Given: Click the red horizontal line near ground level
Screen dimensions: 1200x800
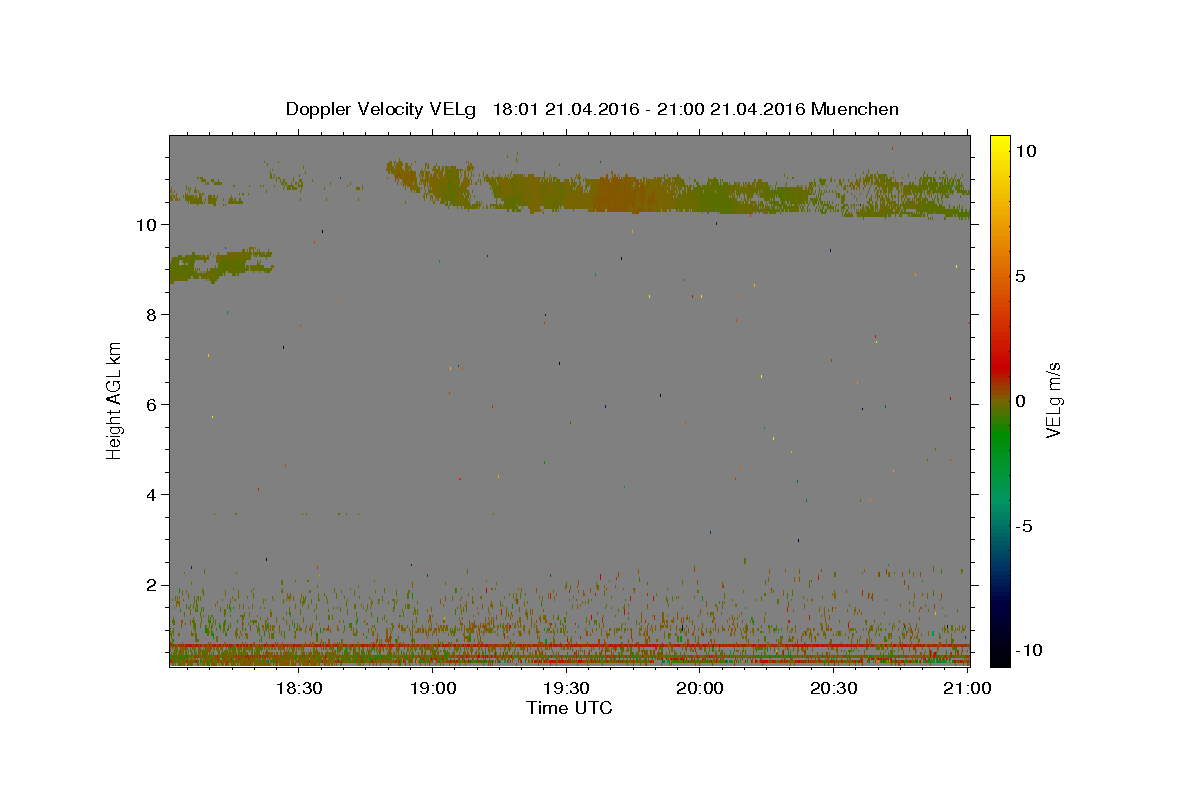Looking at the screenshot, I should pyautogui.click(x=569, y=646).
